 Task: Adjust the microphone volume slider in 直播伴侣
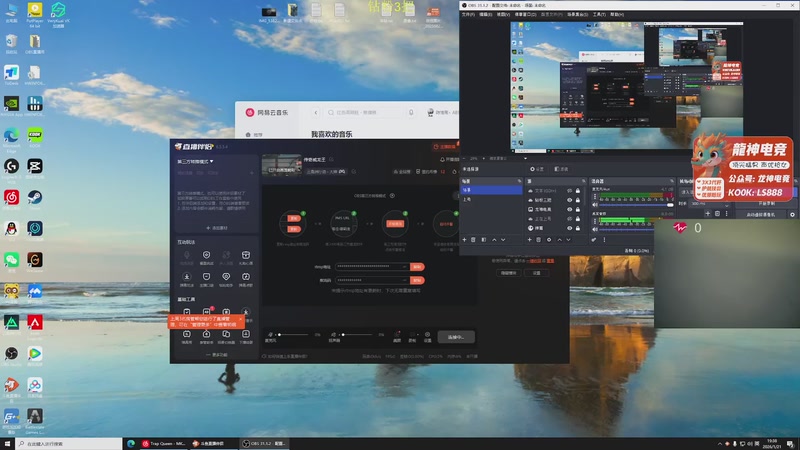pyautogui.click(x=293, y=335)
